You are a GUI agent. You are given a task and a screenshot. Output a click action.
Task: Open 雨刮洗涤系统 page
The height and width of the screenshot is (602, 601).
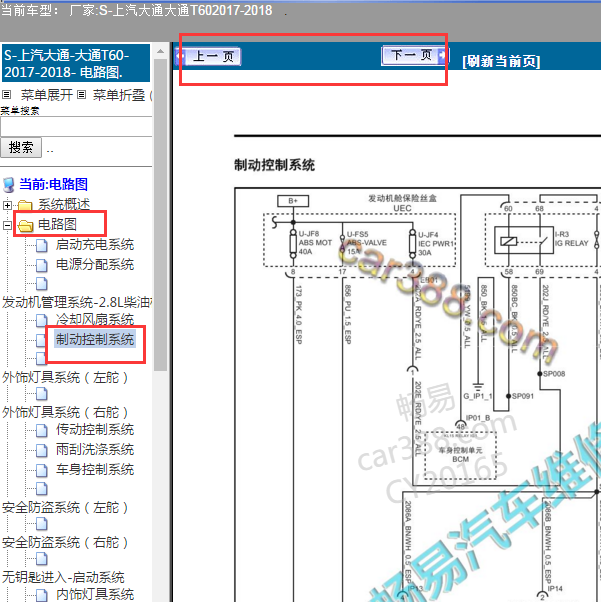95,449
